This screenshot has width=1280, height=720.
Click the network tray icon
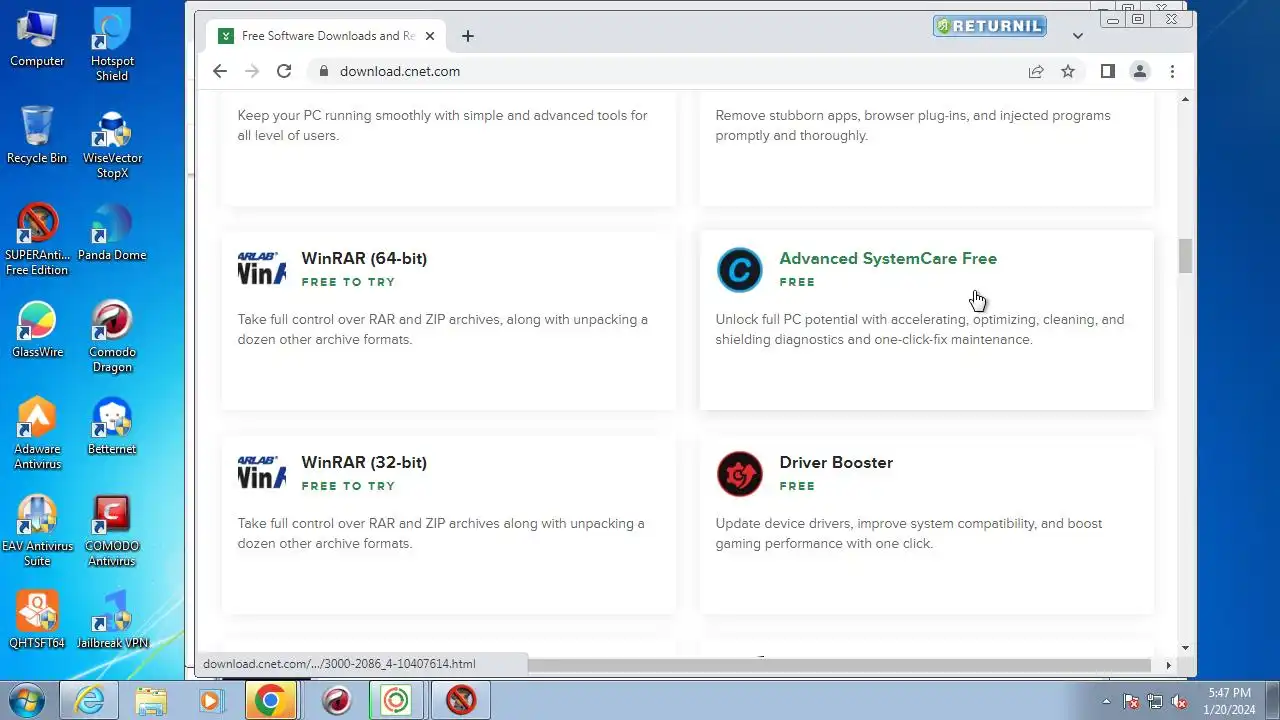click(x=1155, y=701)
